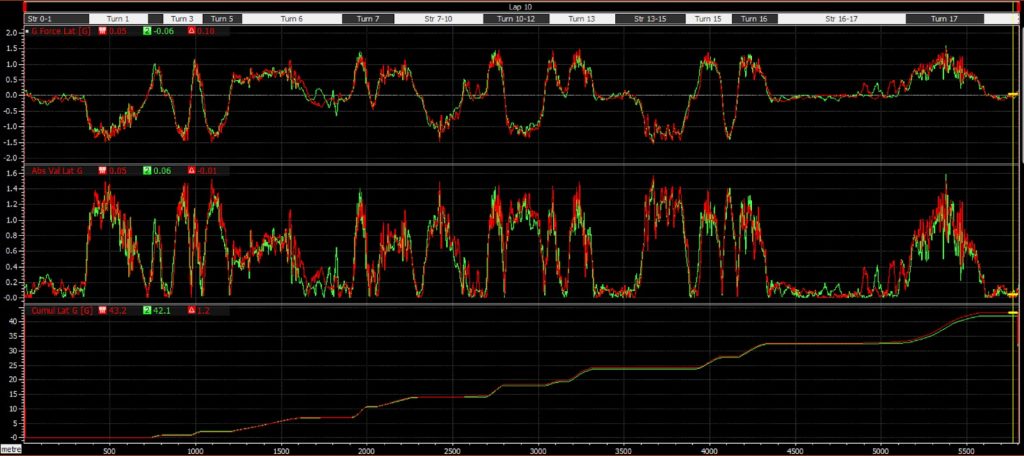Click the Lap 10 header bar
Screen dimensions: 1024x456
pos(520,7)
